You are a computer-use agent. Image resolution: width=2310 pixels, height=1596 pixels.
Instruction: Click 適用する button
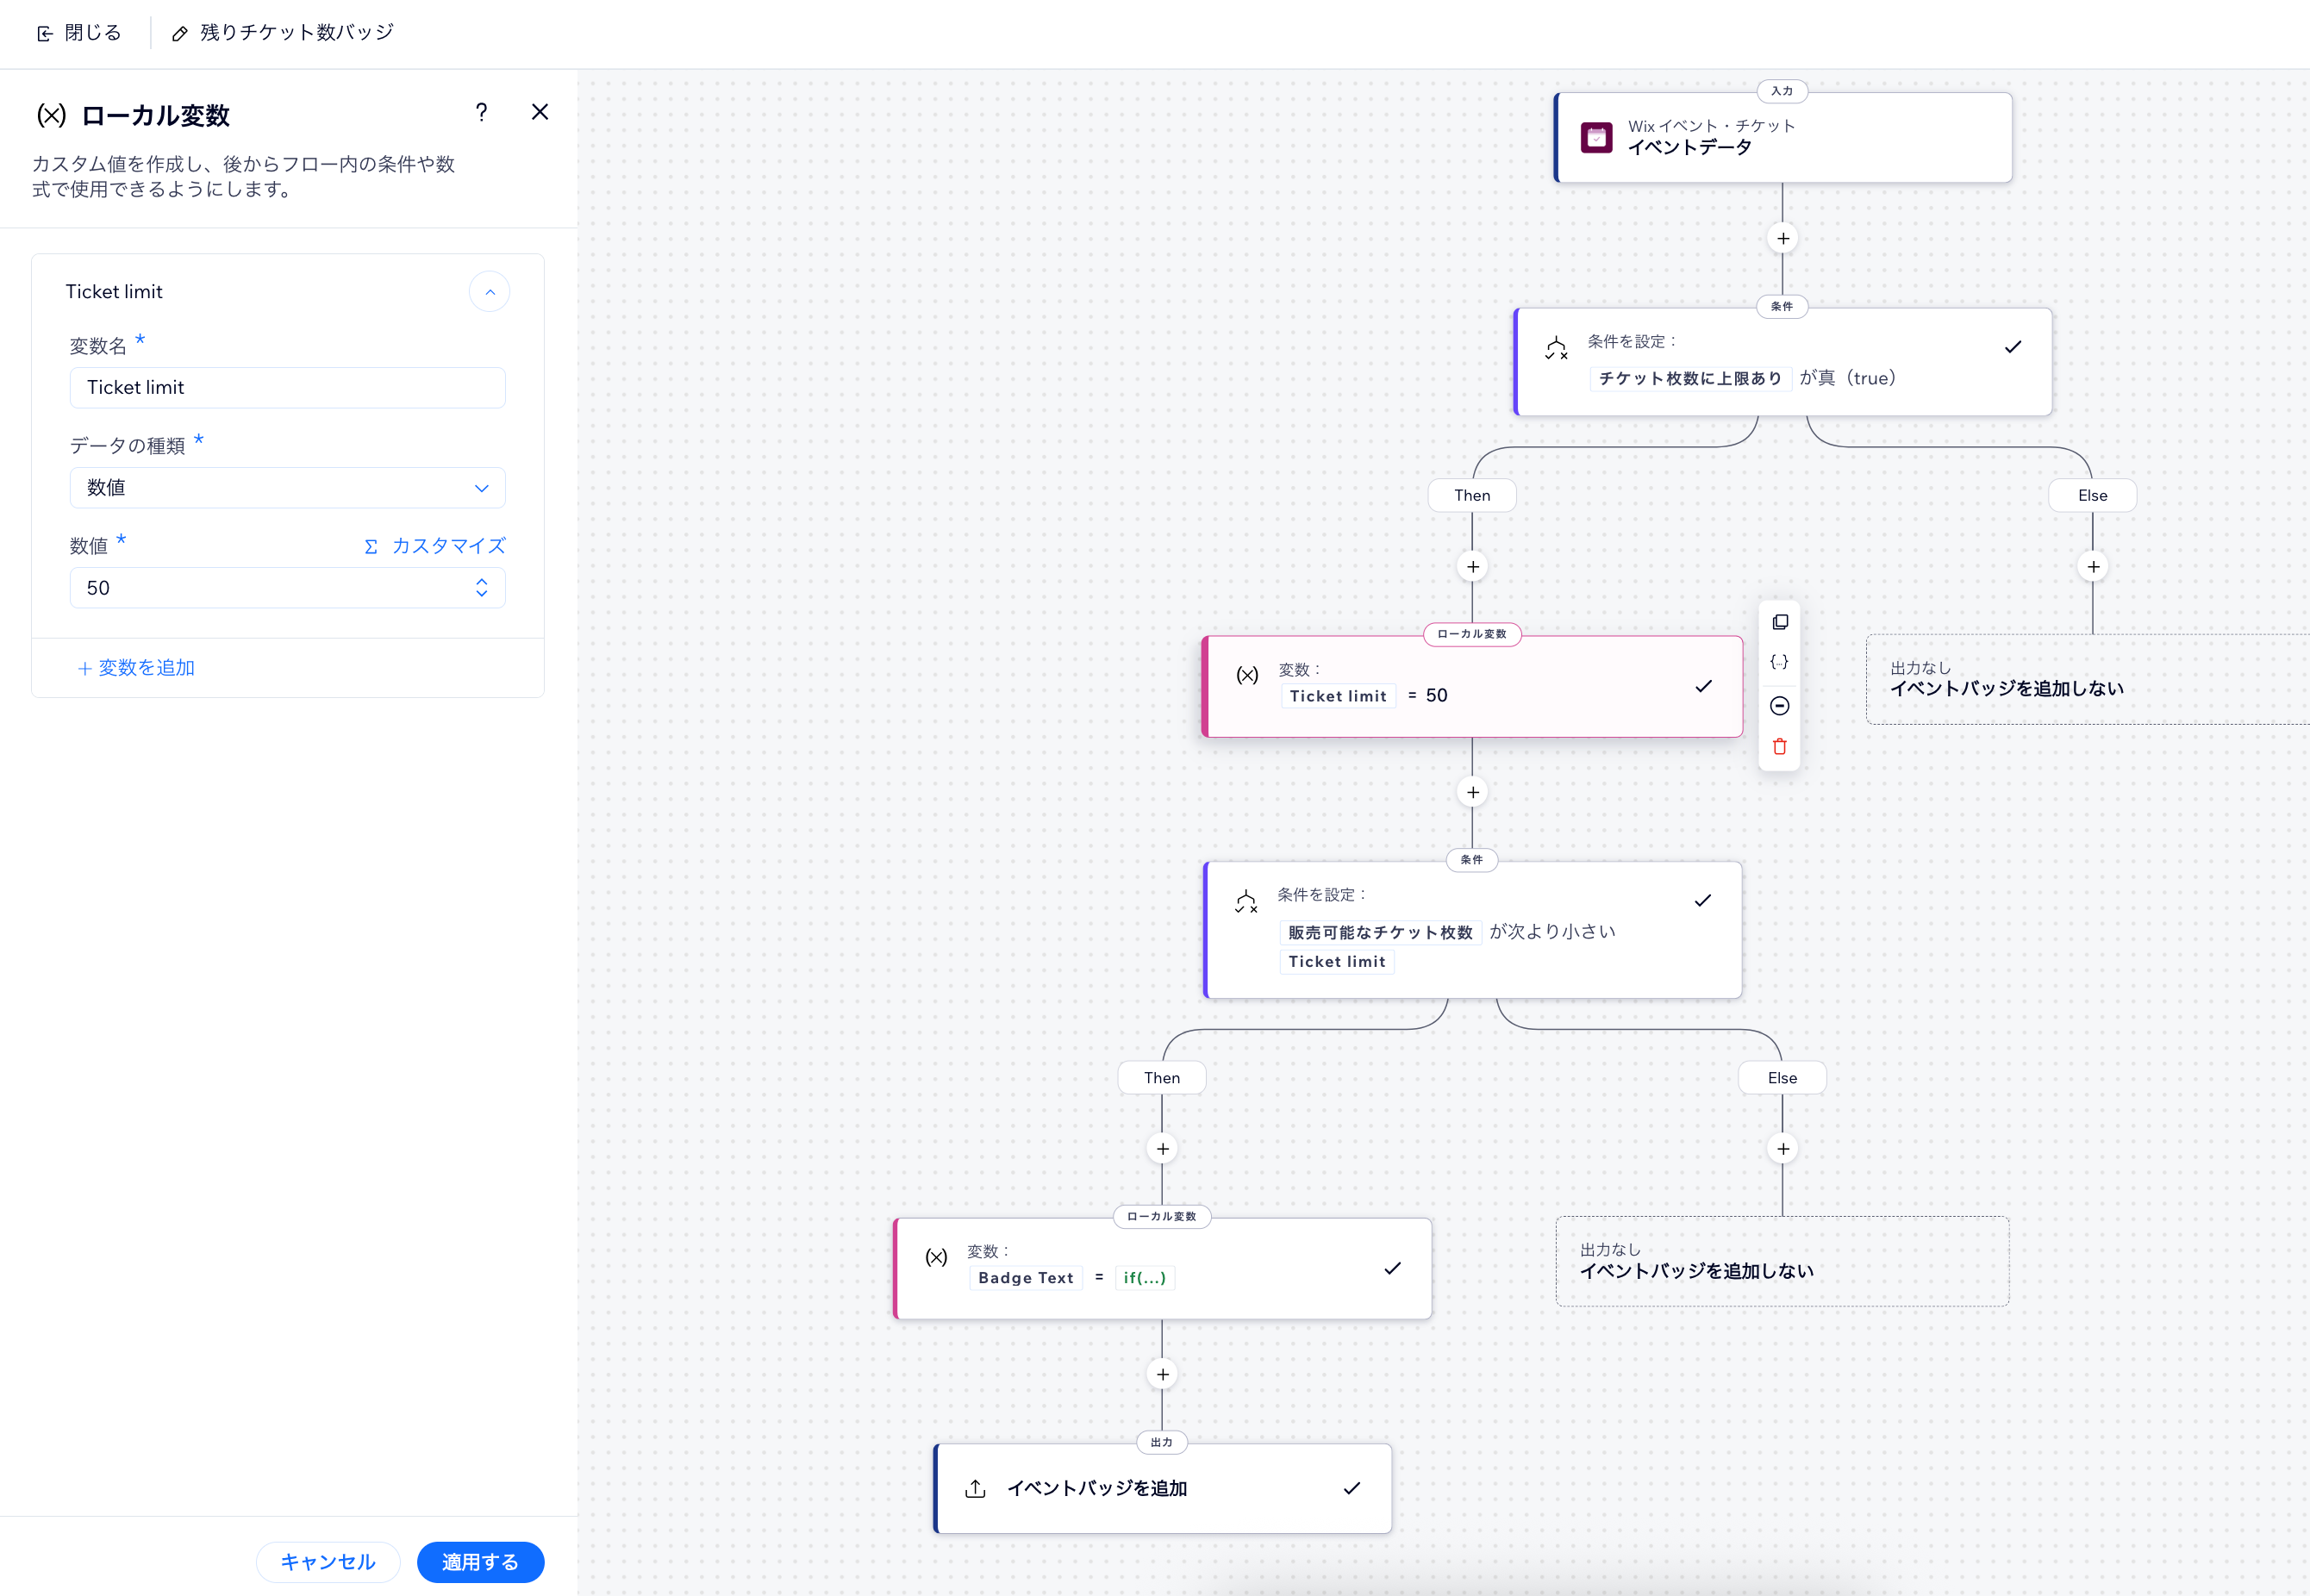480,1562
